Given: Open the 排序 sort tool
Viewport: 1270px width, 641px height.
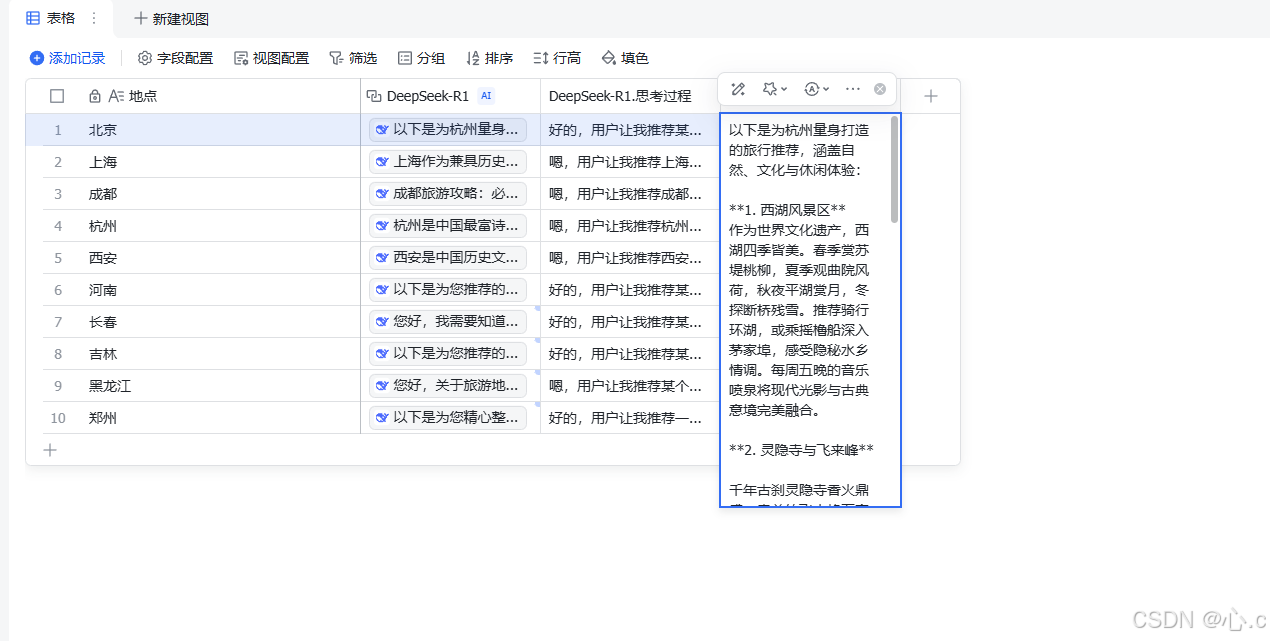Looking at the screenshot, I should click(489, 58).
